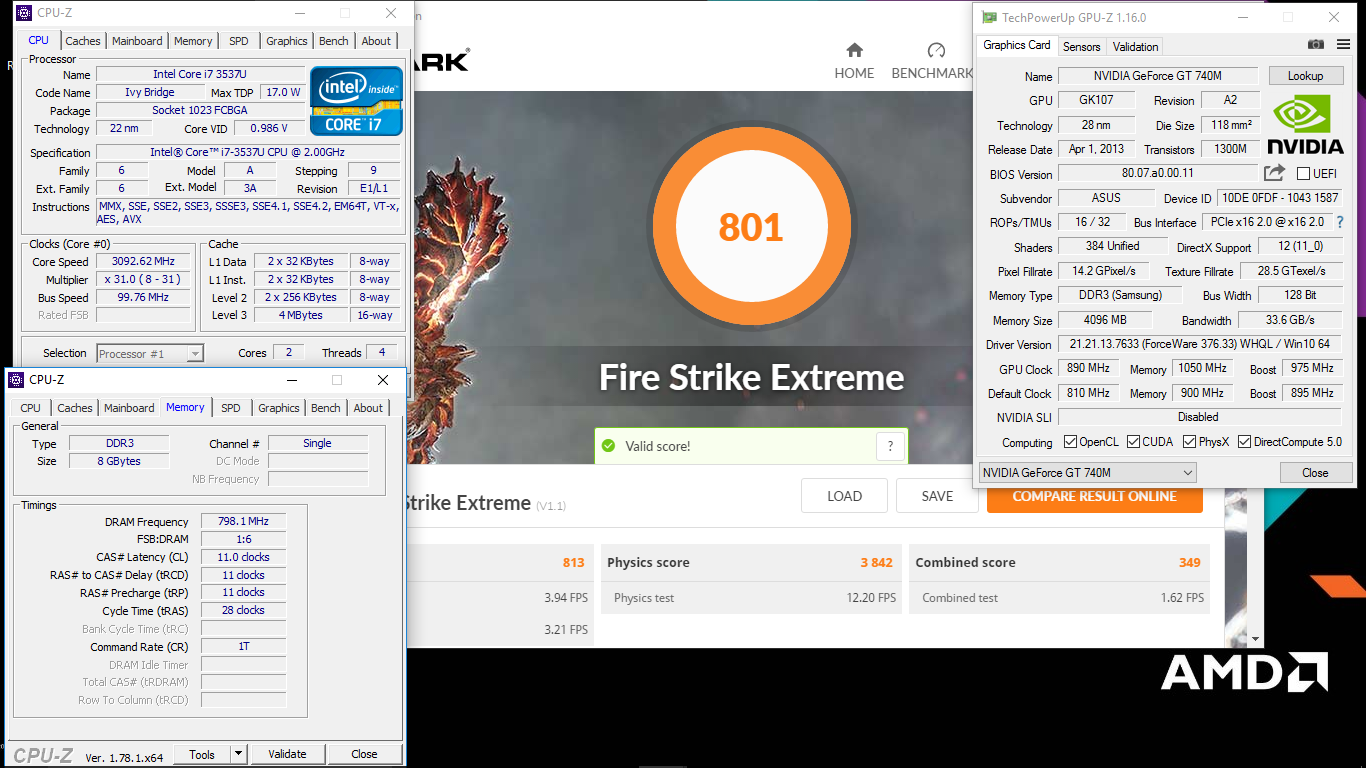
Task: Click the Core Speed value 3092.62 MHz
Action: point(143,262)
